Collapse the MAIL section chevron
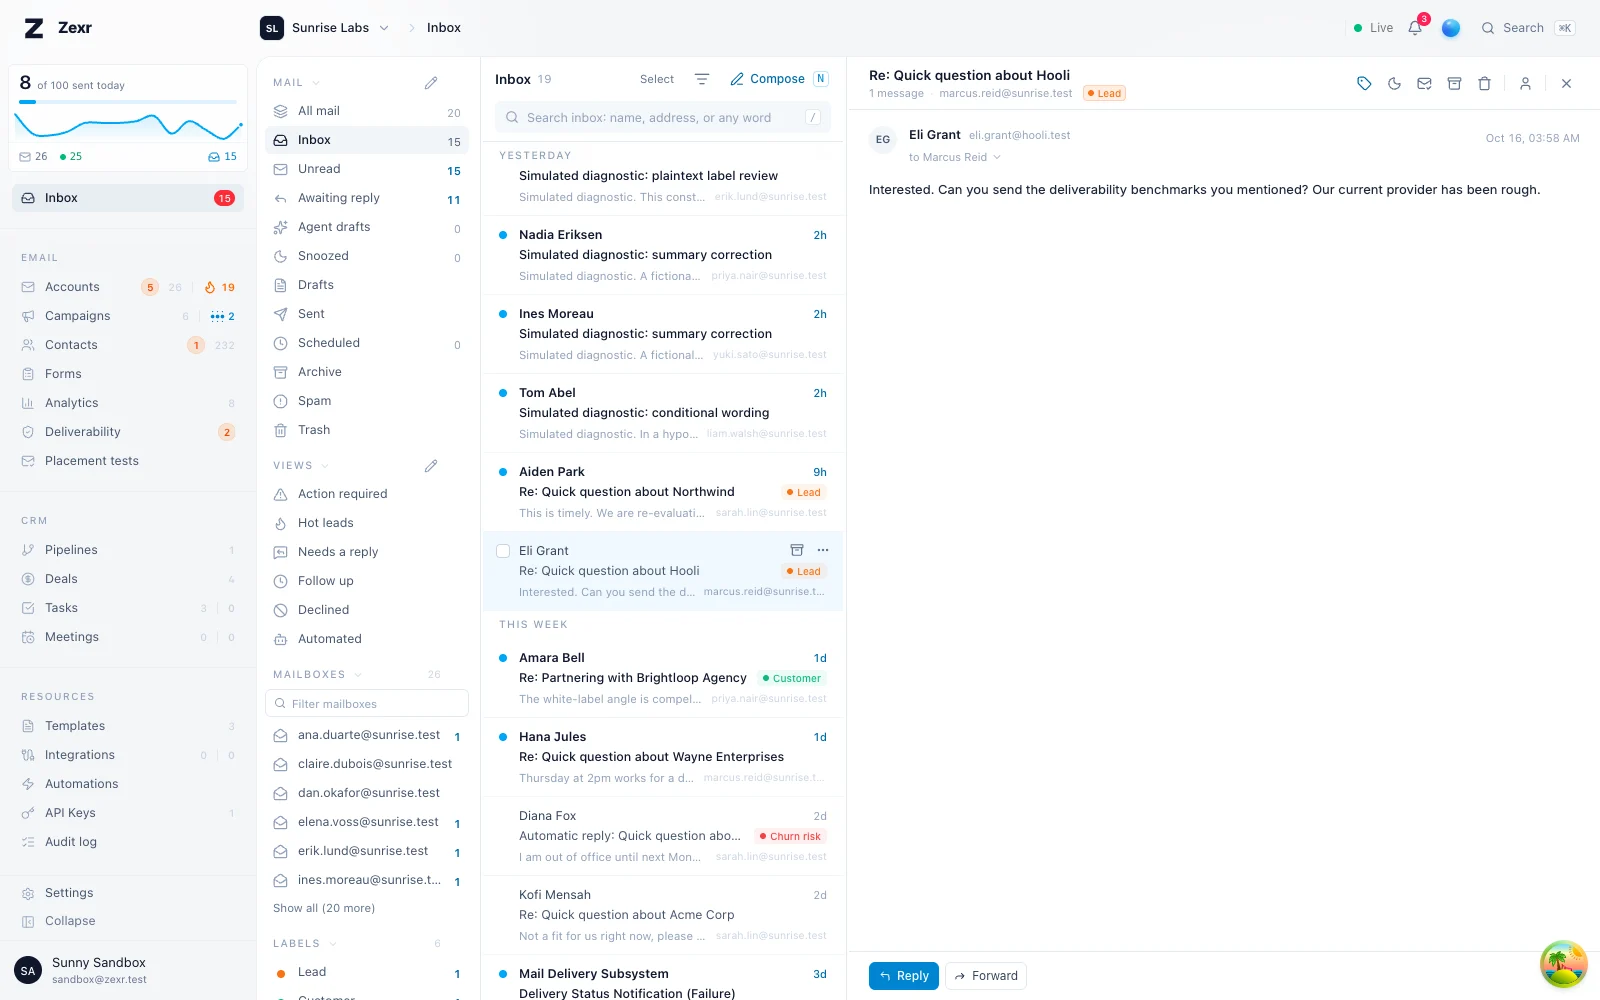The width and height of the screenshot is (1600, 1000). pos(316,83)
